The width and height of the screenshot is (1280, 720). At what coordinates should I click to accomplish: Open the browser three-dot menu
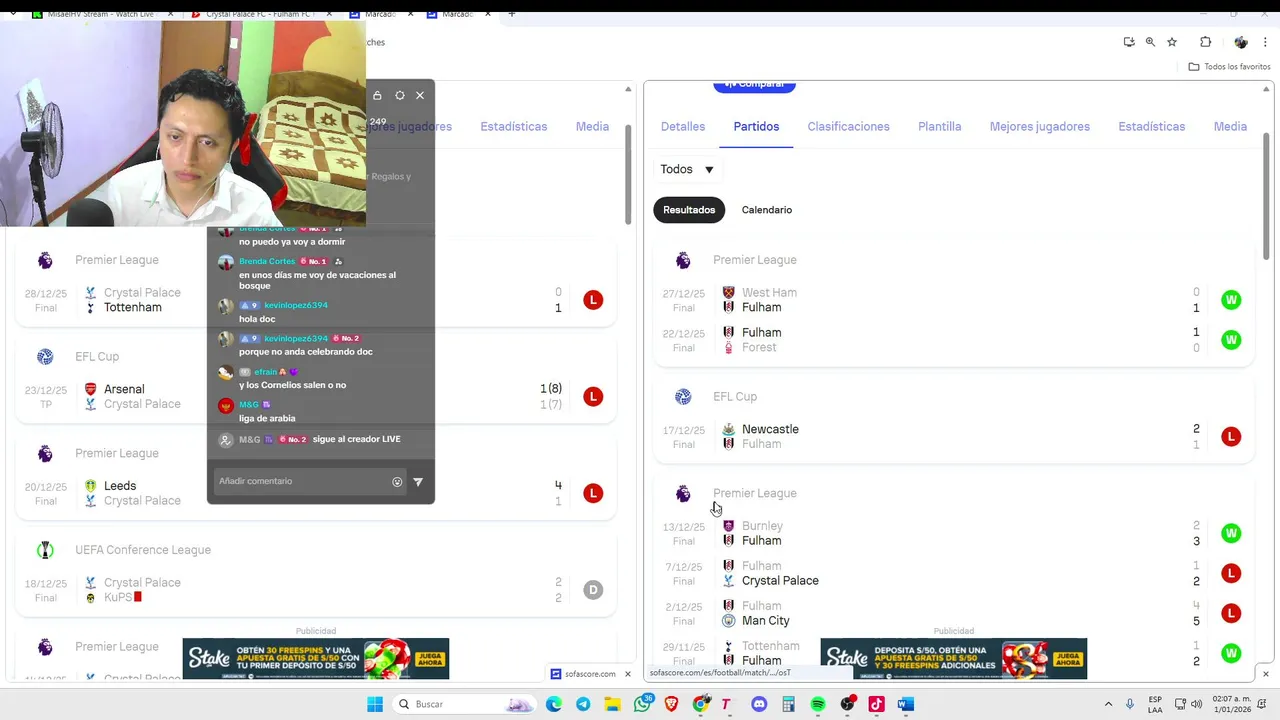coord(1264,42)
